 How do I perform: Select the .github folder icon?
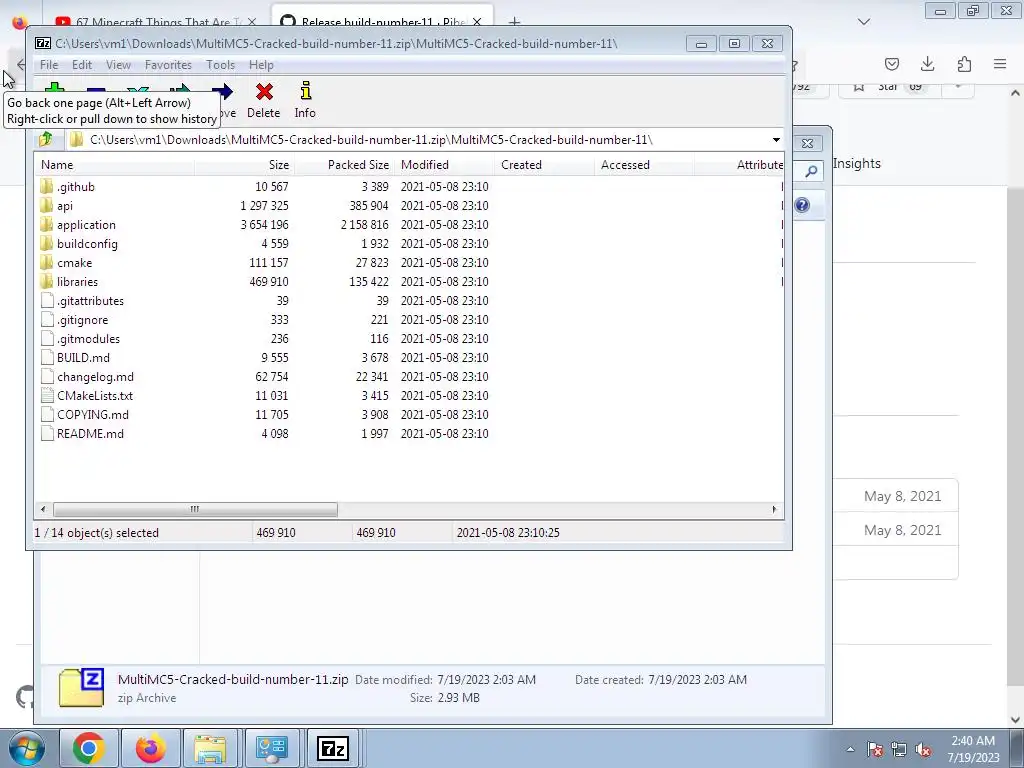pyautogui.click(x=46, y=187)
